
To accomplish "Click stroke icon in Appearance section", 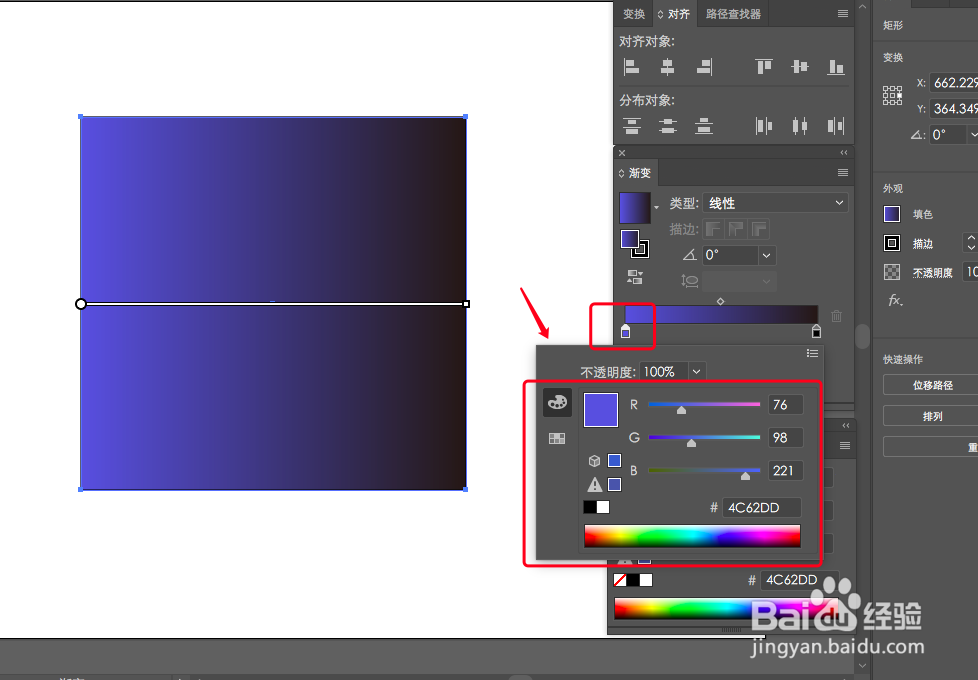I will [892, 243].
